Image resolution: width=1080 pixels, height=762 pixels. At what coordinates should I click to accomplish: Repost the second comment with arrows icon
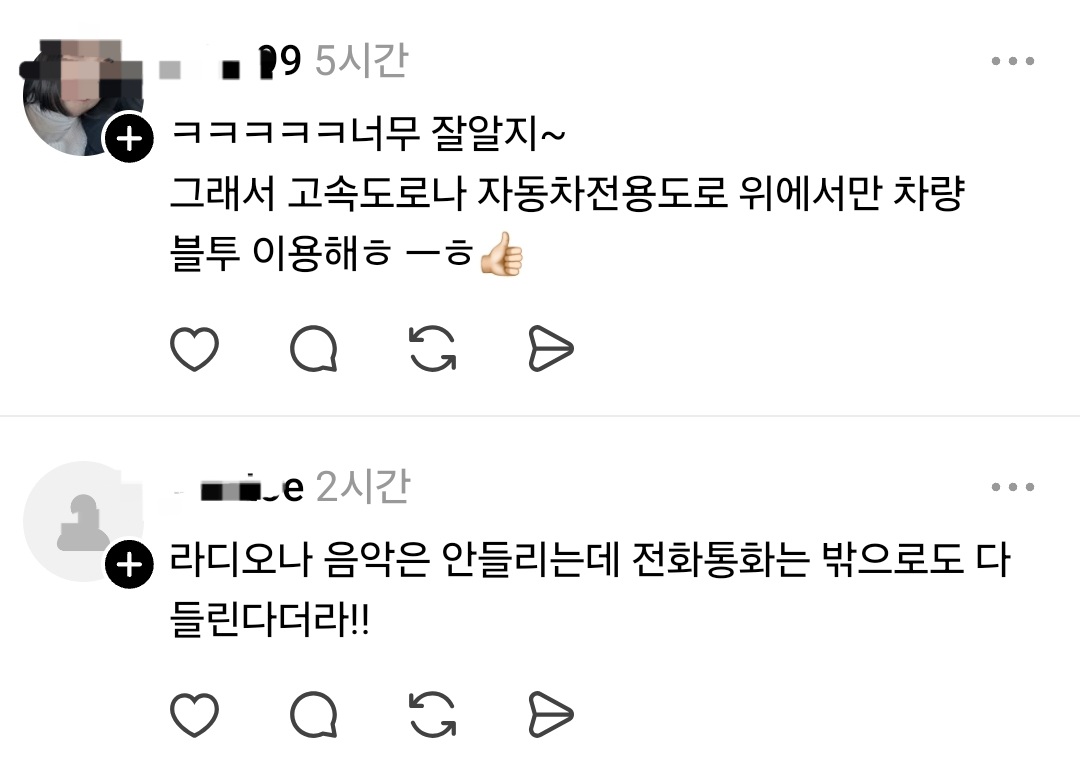433,714
